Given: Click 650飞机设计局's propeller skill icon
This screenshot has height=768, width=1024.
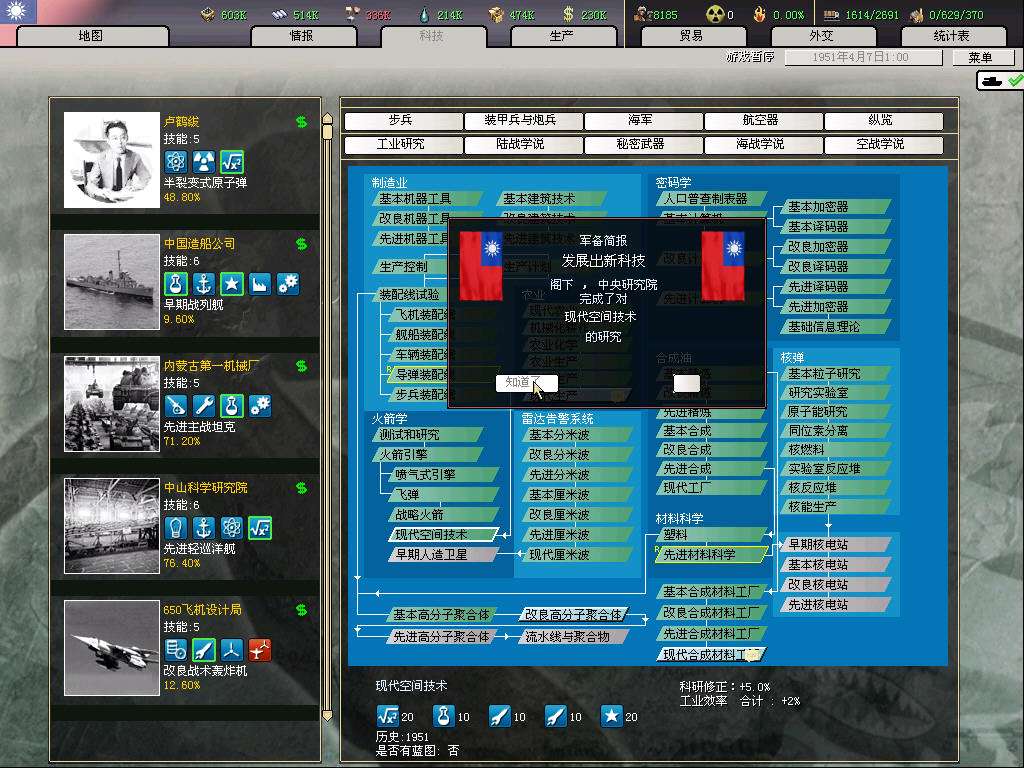Looking at the screenshot, I should (232, 650).
